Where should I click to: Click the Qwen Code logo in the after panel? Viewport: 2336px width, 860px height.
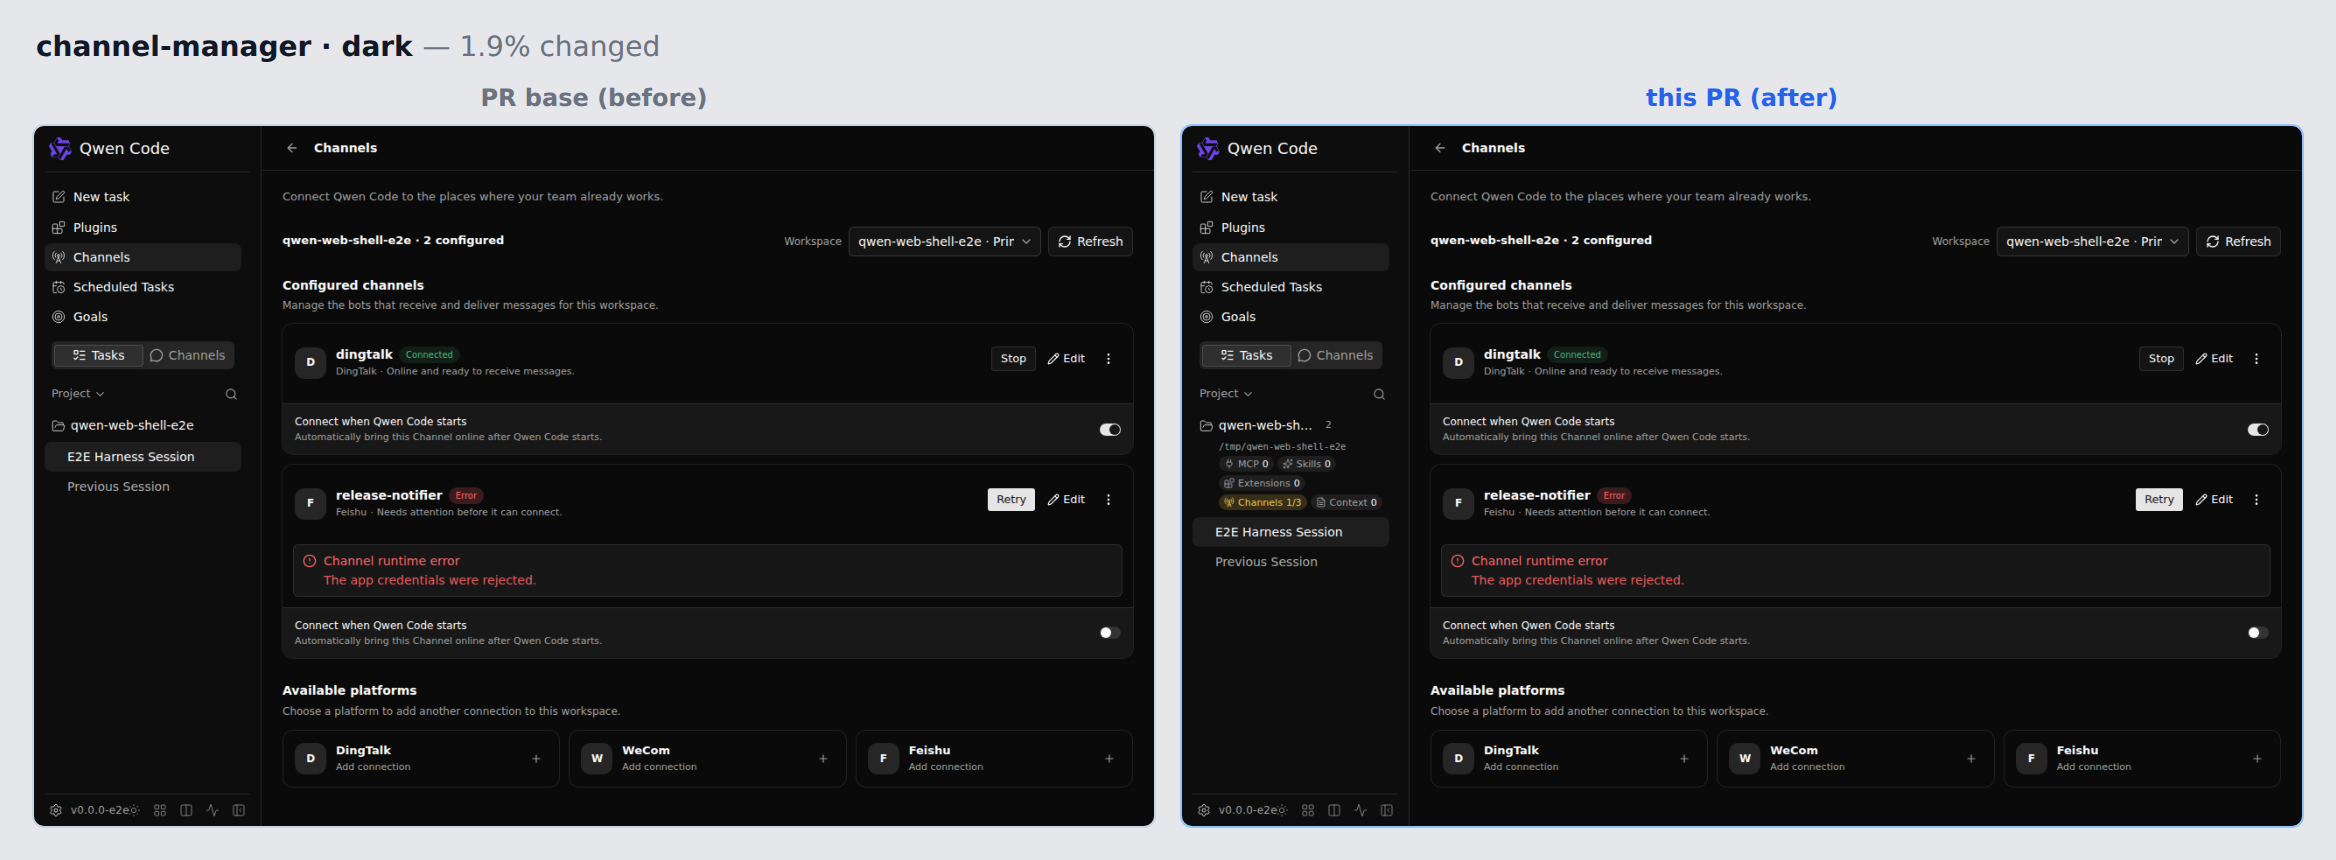click(x=1208, y=148)
